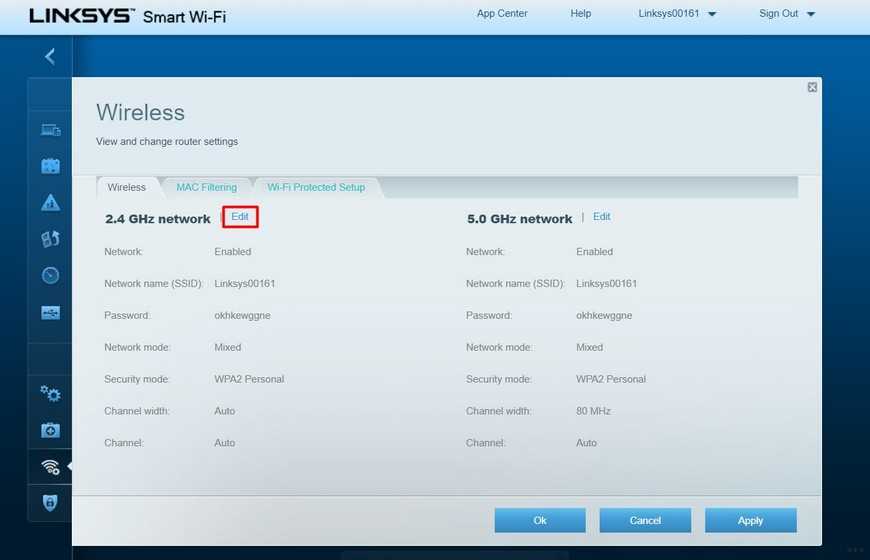This screenshot has height=560, width=870.
Task: Open Guest Access from the sidebar
Action: [50, 166]
